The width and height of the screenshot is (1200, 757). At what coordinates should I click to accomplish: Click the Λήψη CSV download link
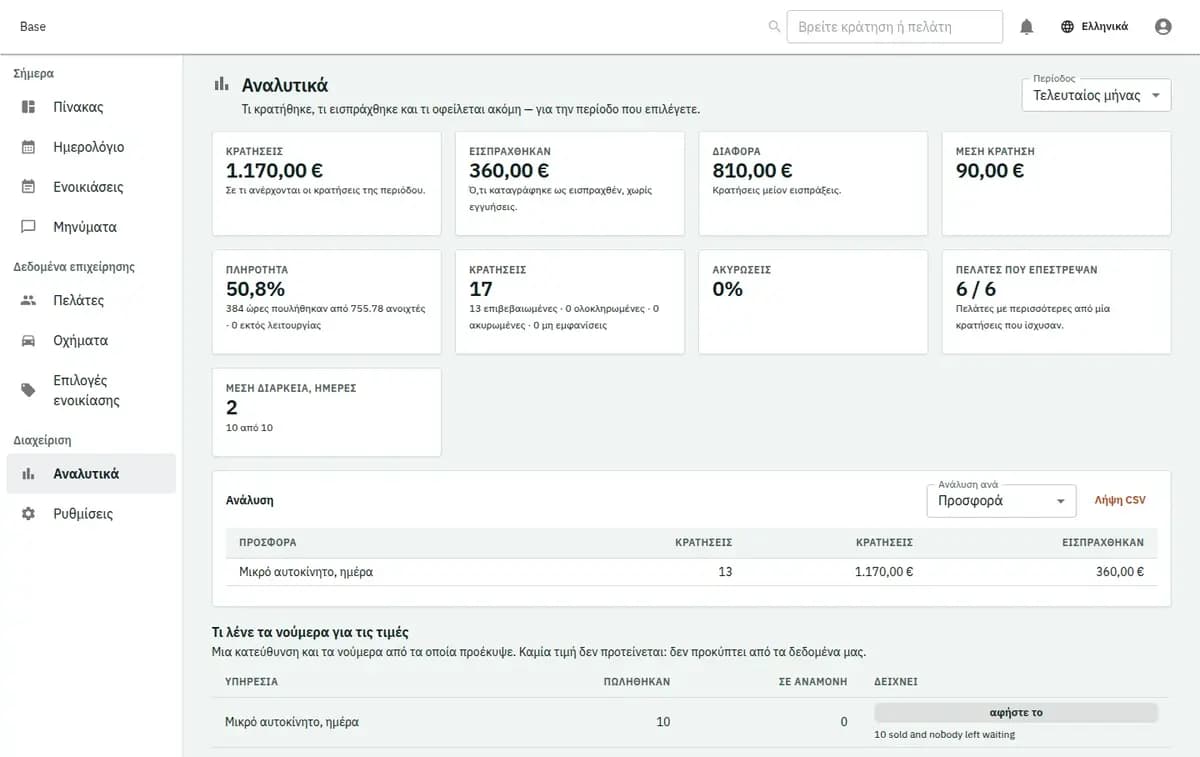pos(1120,500)
